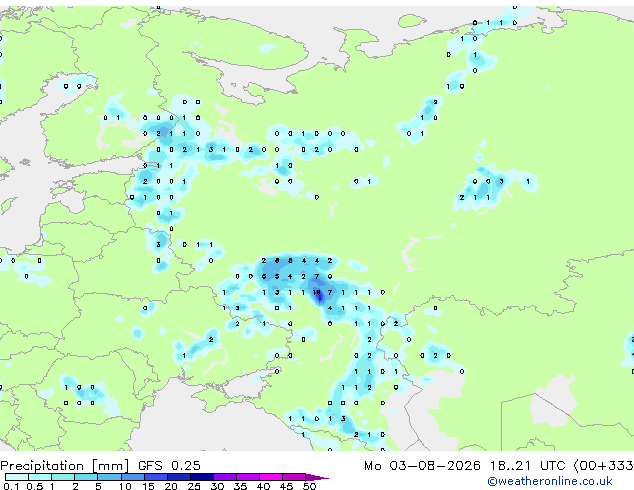Click the legend label '10'
Viewport: 634px width, 490px height.
tap(125, 486)
